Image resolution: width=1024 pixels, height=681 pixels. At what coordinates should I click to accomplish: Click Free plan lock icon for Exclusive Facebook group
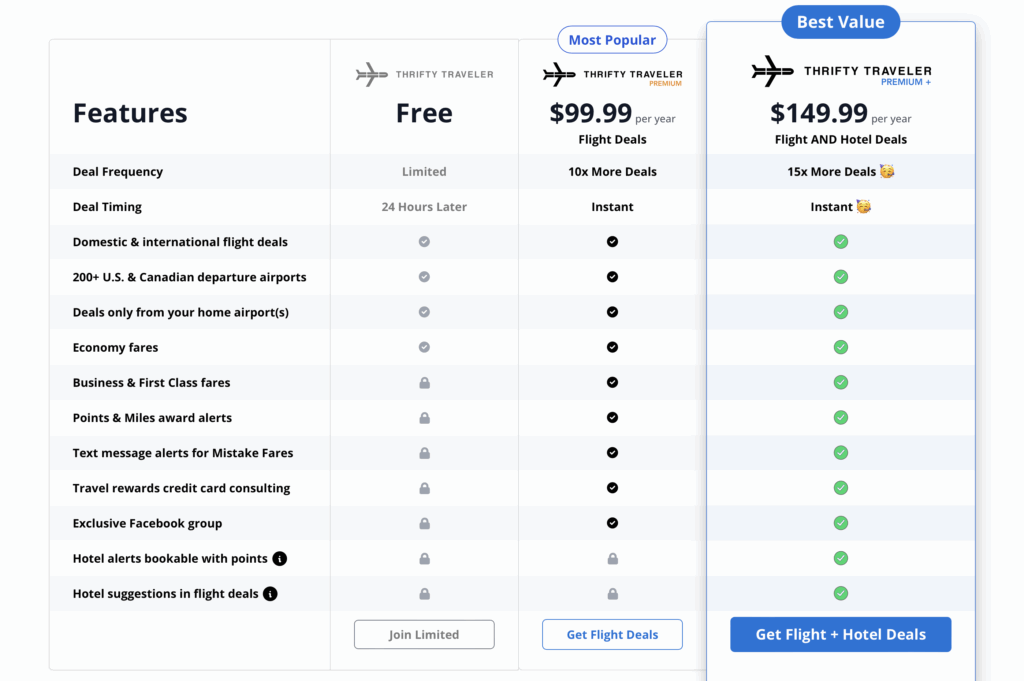tap(424, 523)
